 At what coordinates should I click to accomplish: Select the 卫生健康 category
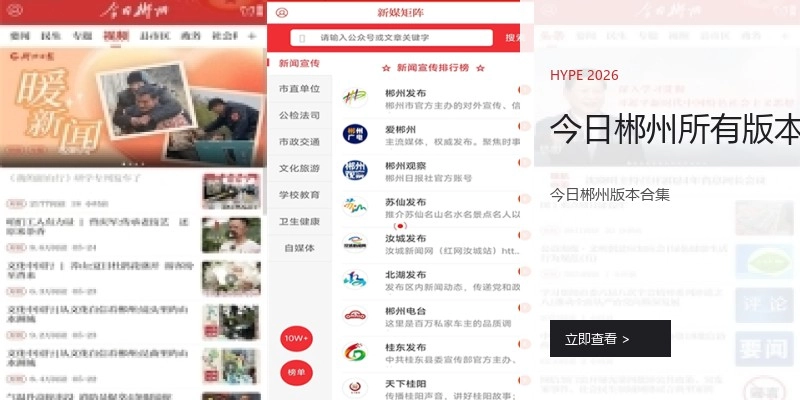click(299, 221)
